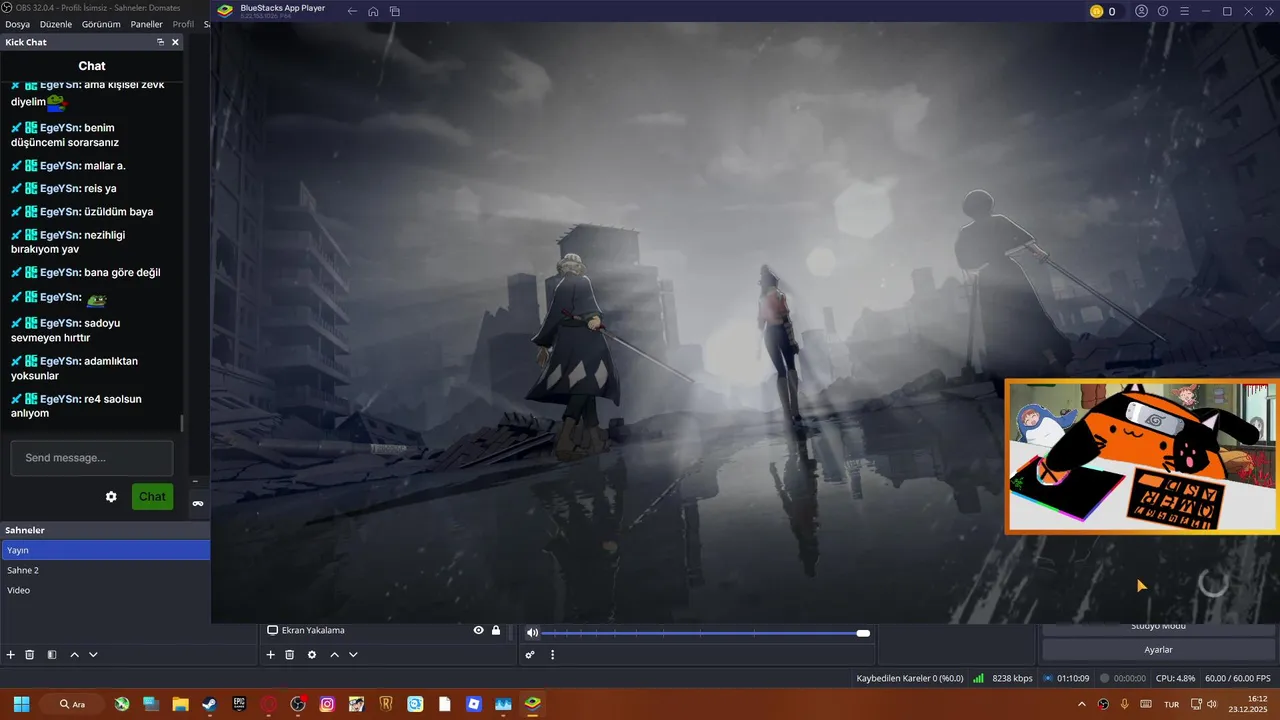Image resolution: width=1280 pixels, height=720 pixels.
Task: Move source up in sources list
Action: click(334, 655)
